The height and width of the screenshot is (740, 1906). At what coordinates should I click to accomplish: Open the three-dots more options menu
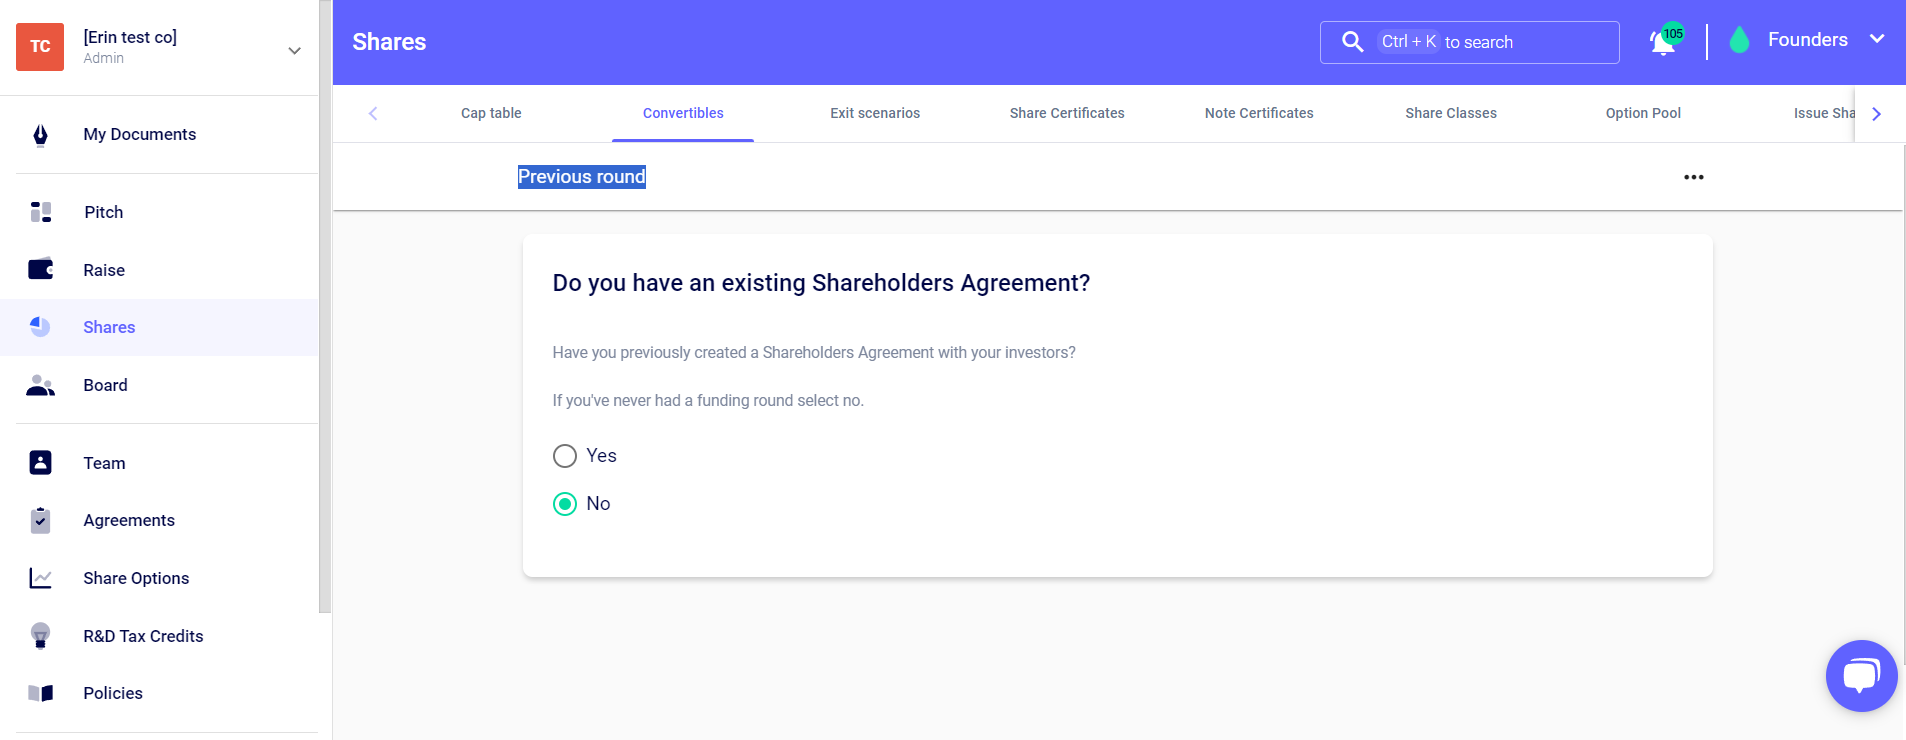1693,177
